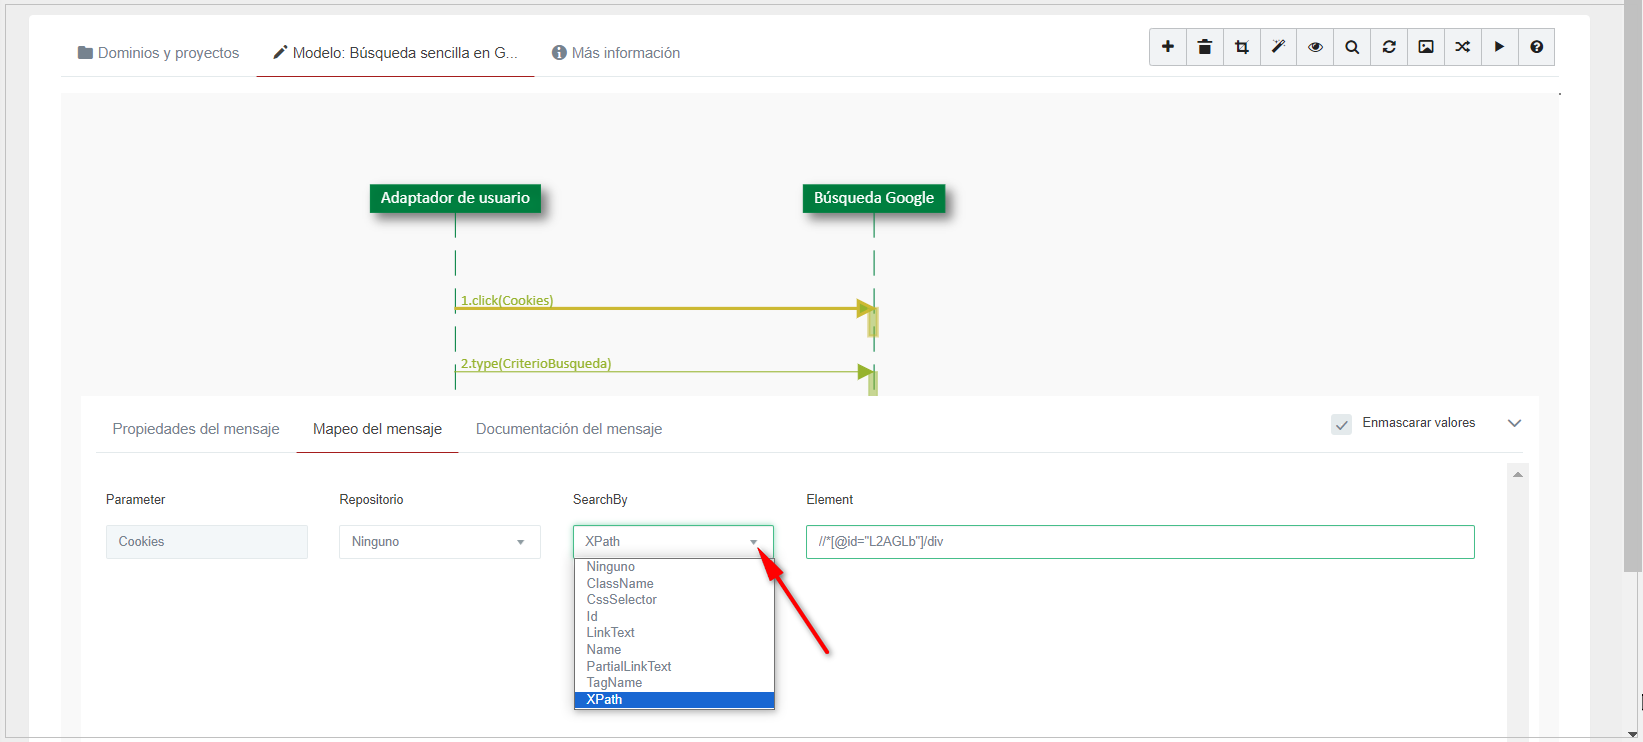Run the model with the play icon
Screen dimensions: 1643x742
pyautogui.click(x=1499, y=47)
